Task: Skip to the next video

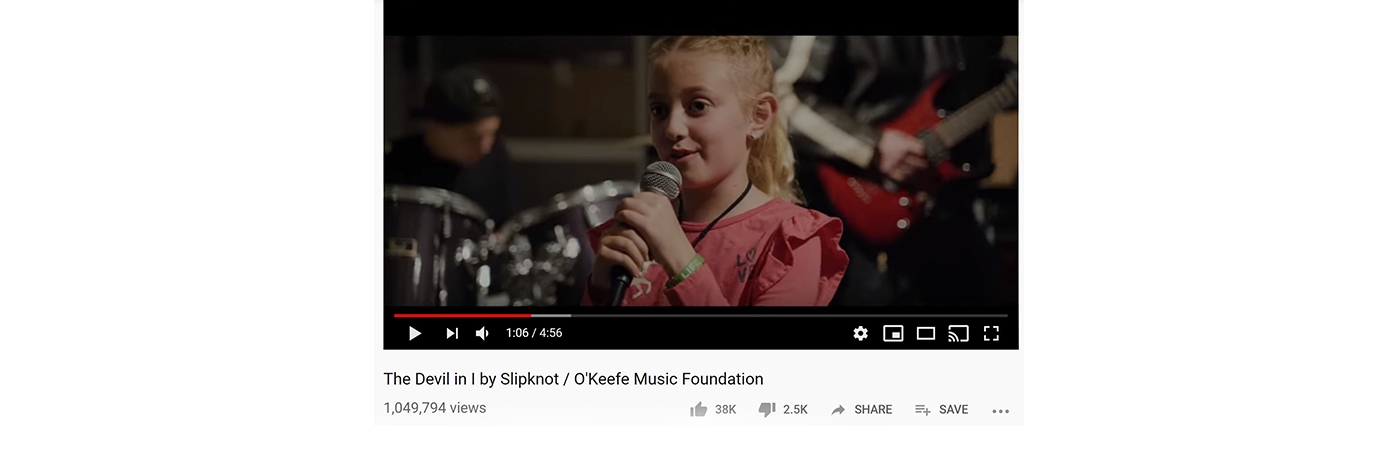Action: (452, 333)
